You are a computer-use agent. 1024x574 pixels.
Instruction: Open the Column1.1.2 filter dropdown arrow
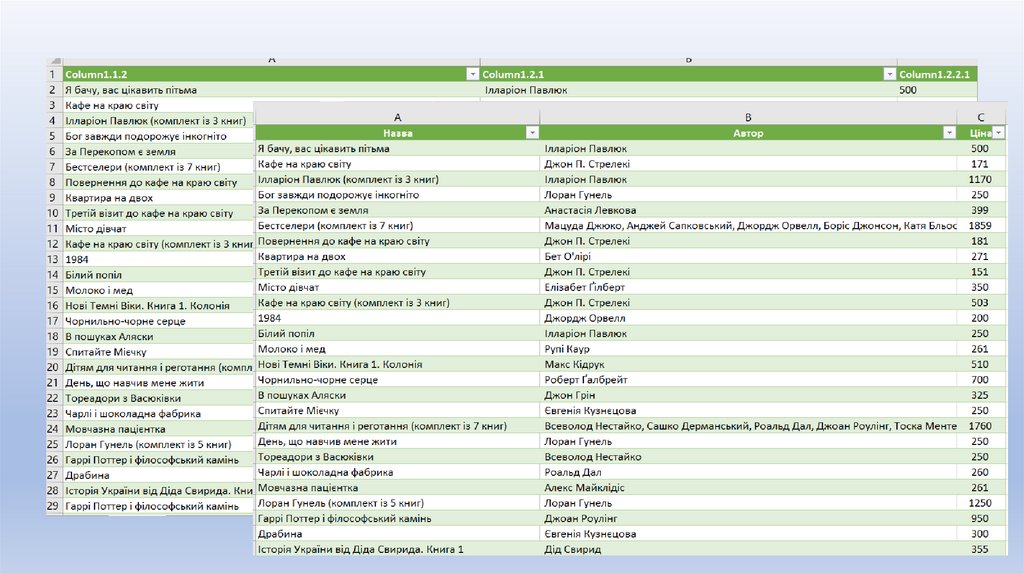[x=472, y=75]
